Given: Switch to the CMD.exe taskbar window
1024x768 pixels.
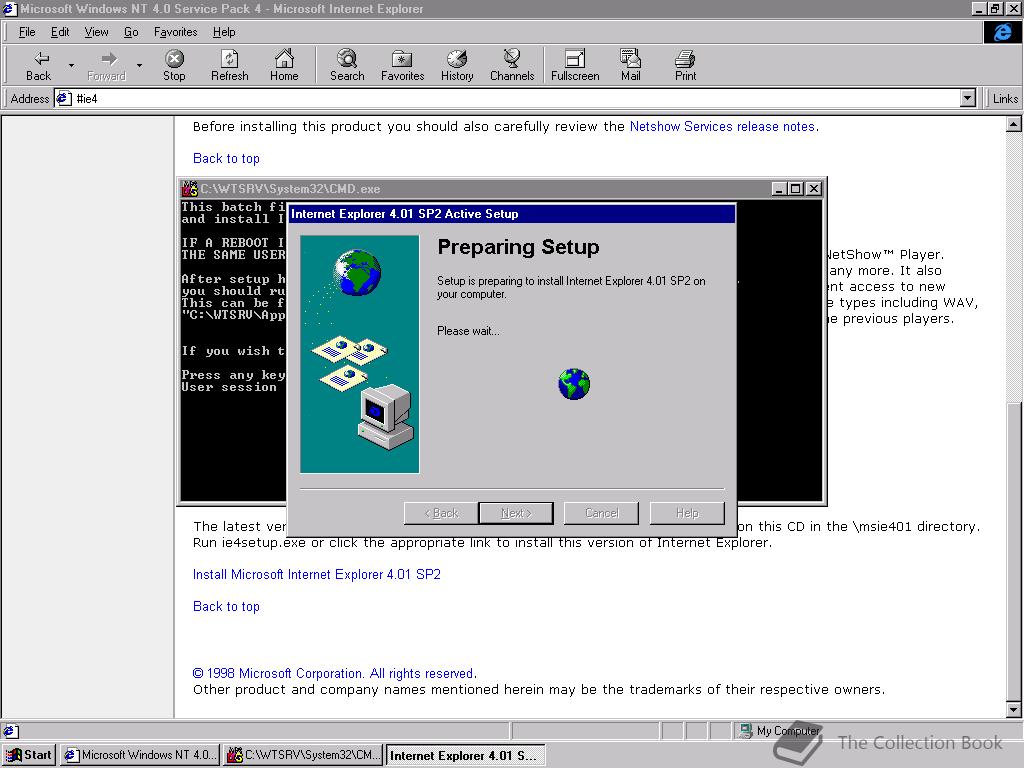Looking at the screenshot, I should pos(303,755).
